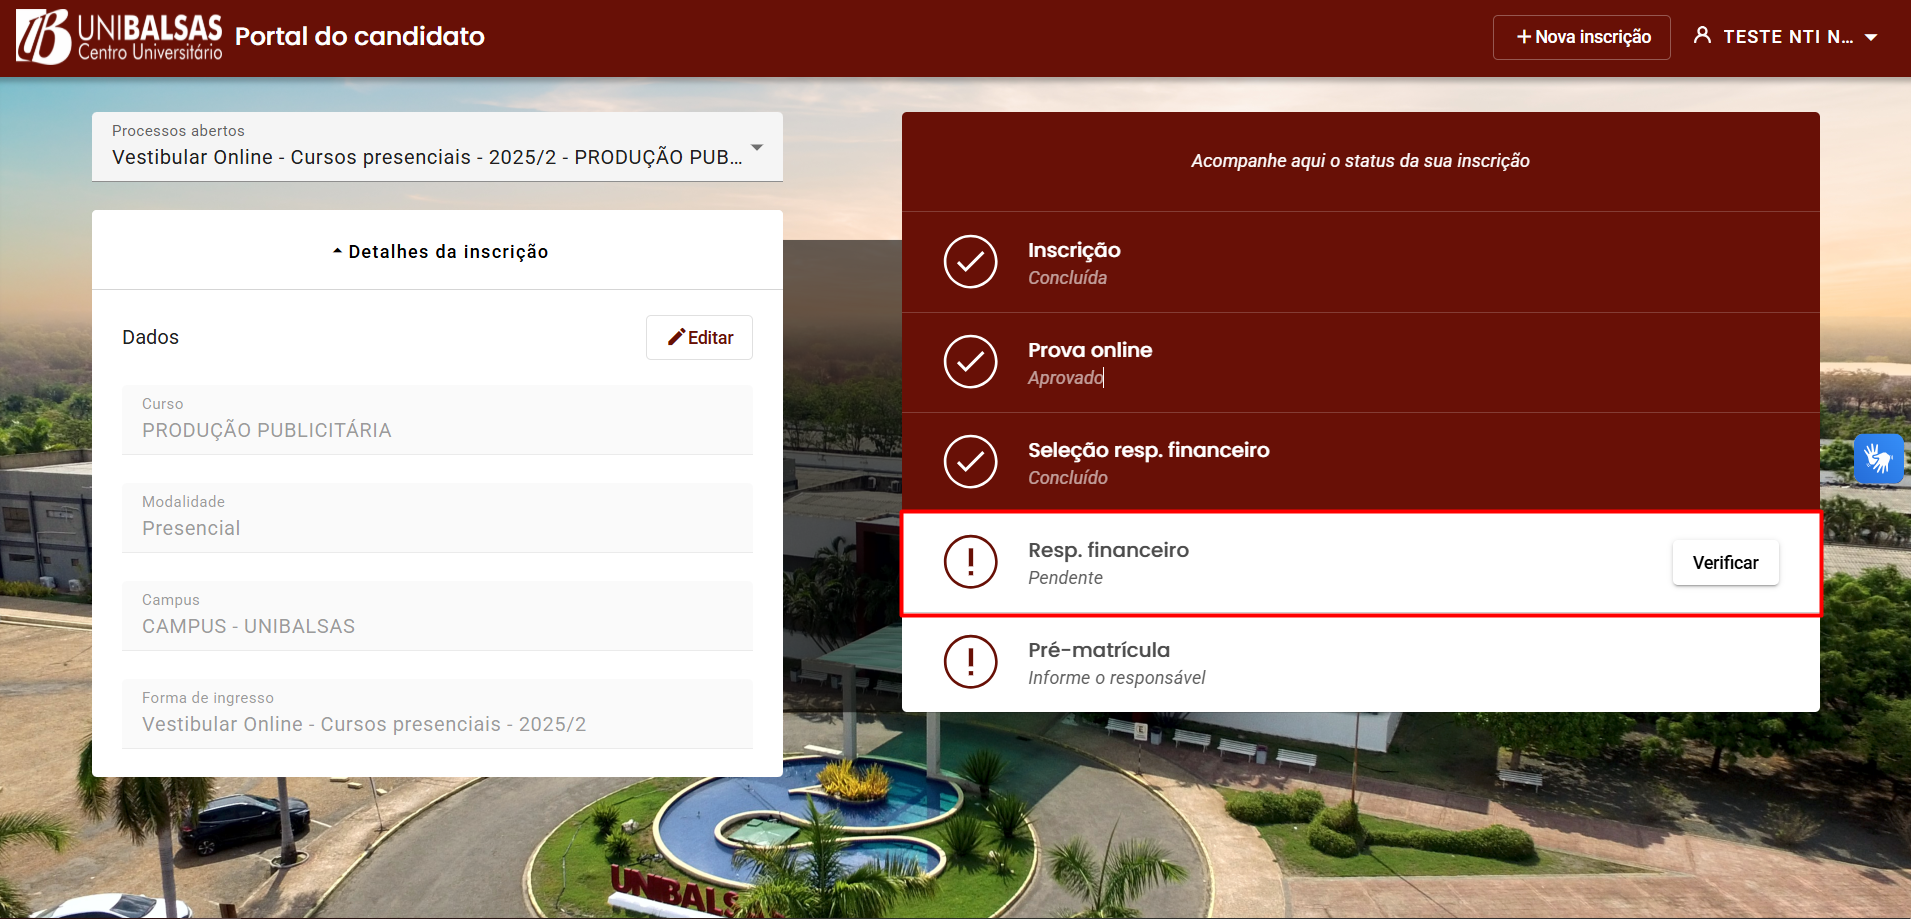The image size is (1911, 919).
Task: Click the user profile icon in header
Action: pos(1702,36)
